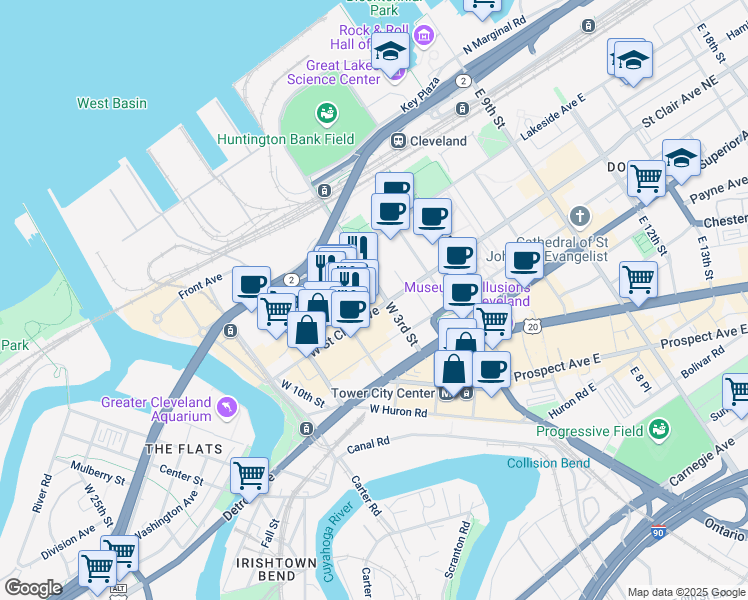Select the transit station icon near Key Plaza
This screenshot has width=748, height=600.
point(462,109)
